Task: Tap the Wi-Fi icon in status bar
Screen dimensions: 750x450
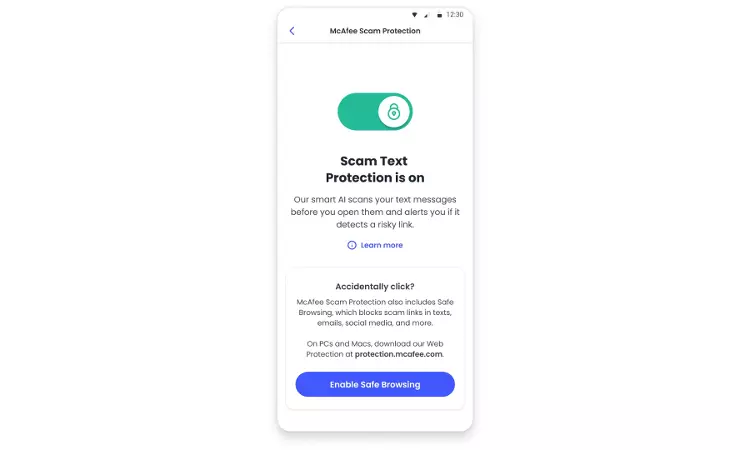Action: pyautogui.click(x=415, y=15)
